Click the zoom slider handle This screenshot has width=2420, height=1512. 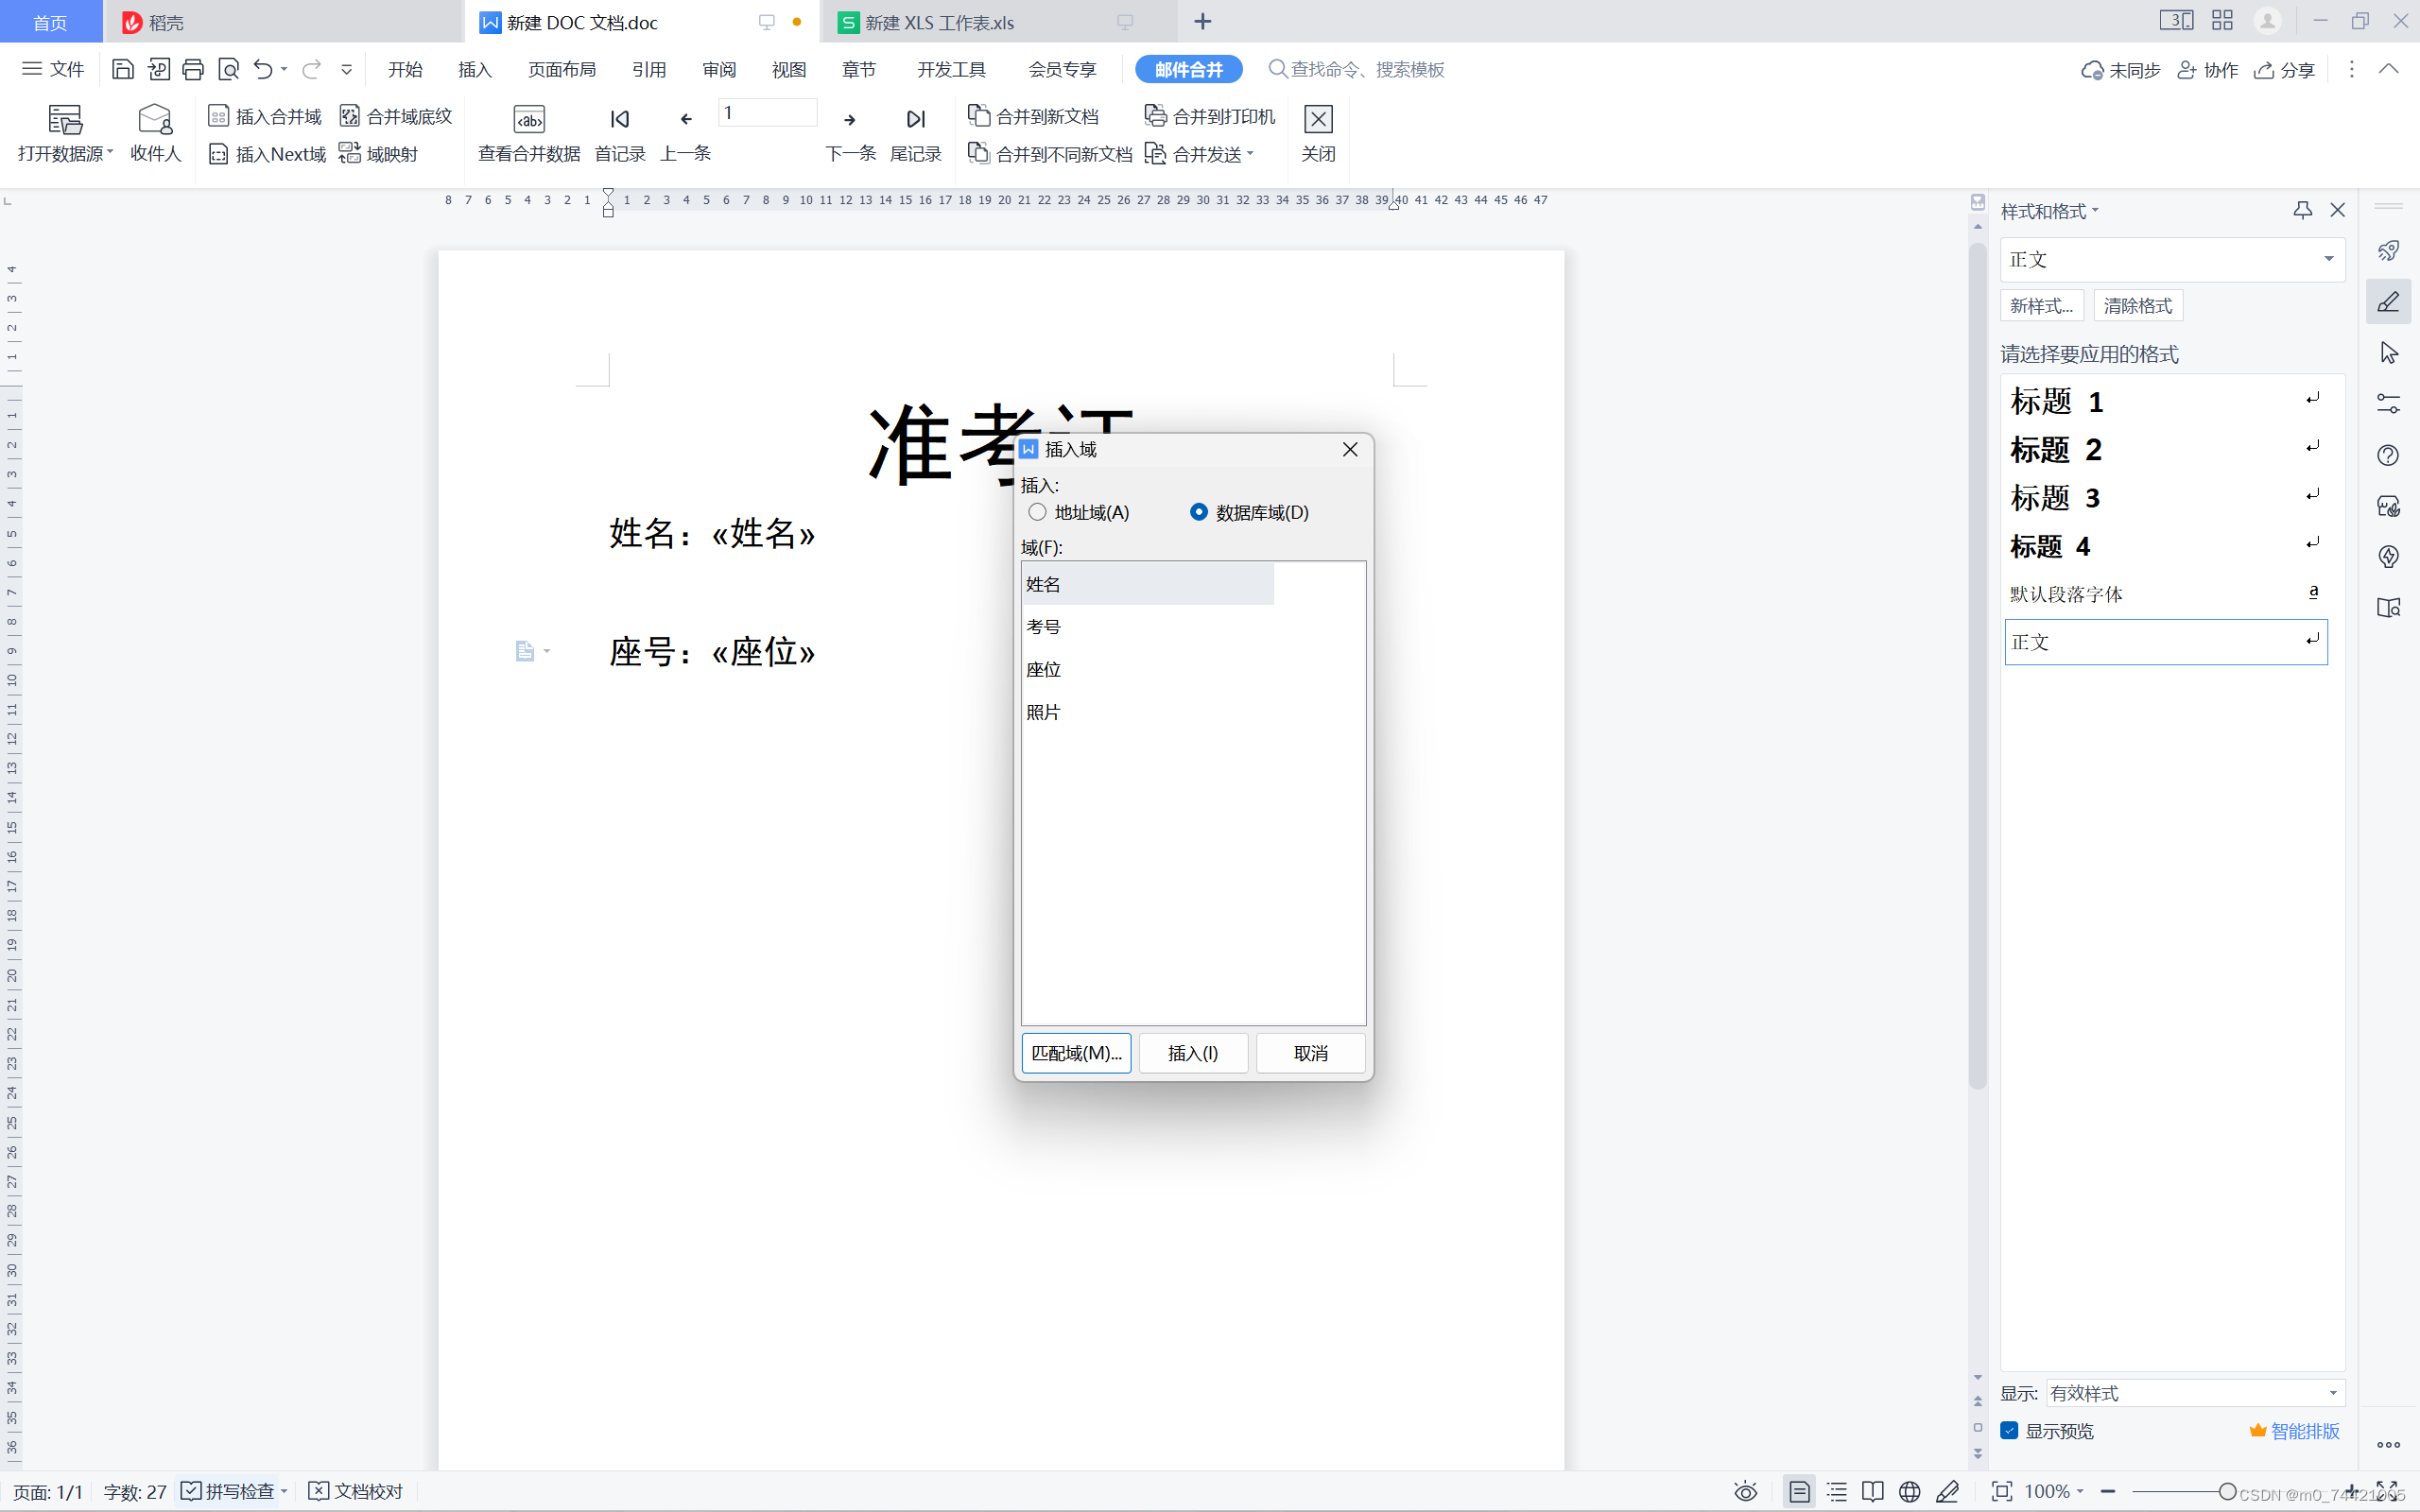tap(2227, 1491)
